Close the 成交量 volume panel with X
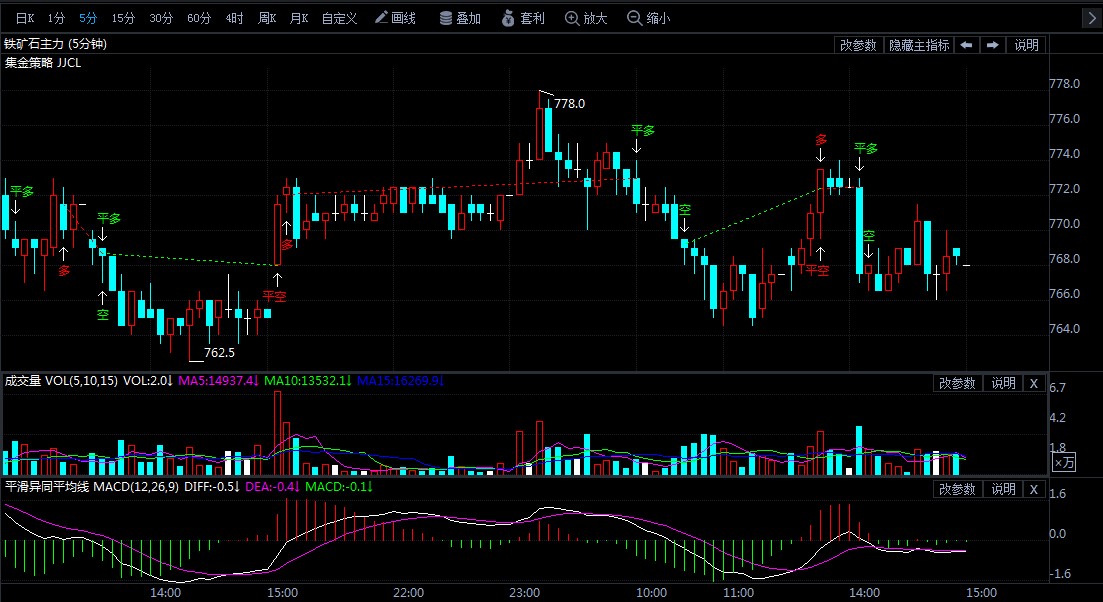The image size is (1103, 602). pos(1033,383)
